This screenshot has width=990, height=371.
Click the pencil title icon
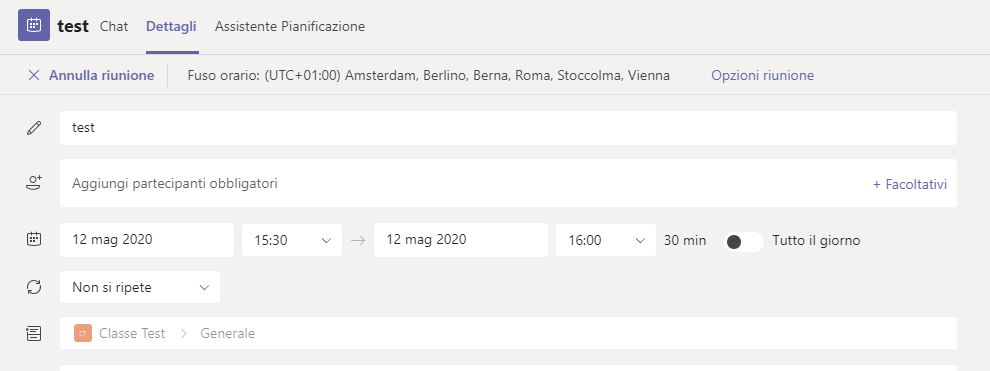[x=34, y=128]
